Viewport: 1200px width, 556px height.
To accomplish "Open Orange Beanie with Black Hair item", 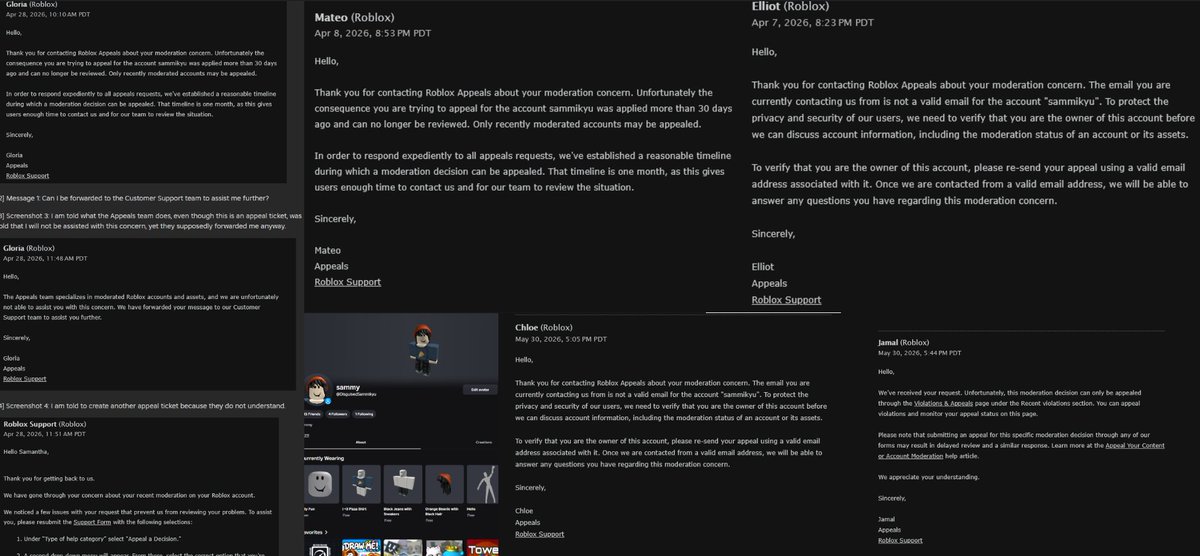I will (x=446, y=485).
